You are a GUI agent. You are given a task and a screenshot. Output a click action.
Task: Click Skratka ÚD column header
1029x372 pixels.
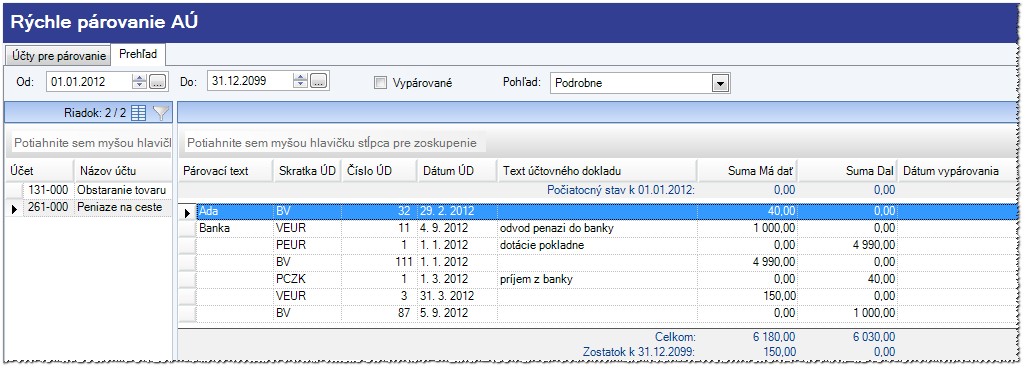click(307, 171)
